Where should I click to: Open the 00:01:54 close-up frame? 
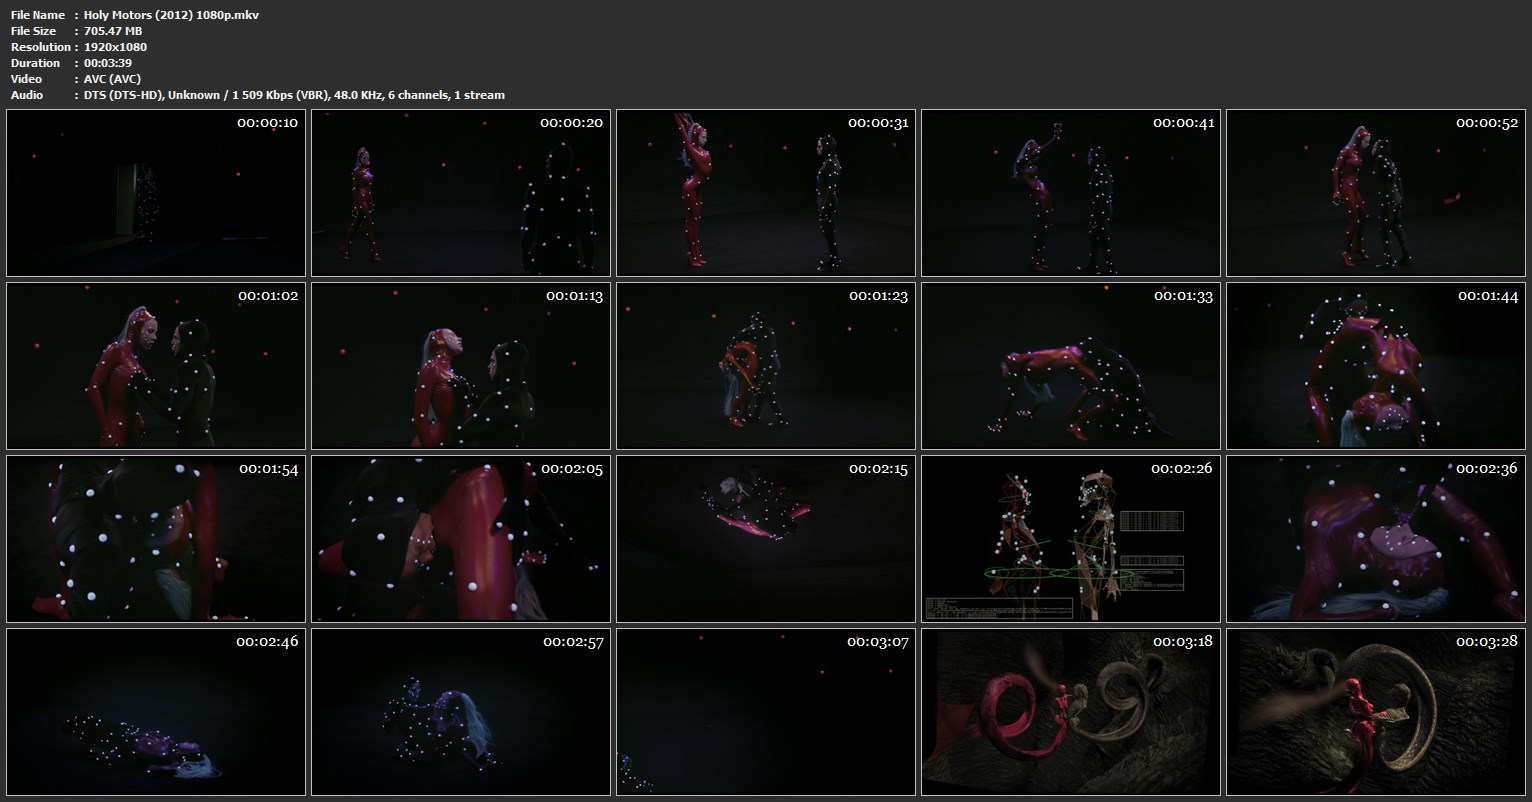pos(156,539)
